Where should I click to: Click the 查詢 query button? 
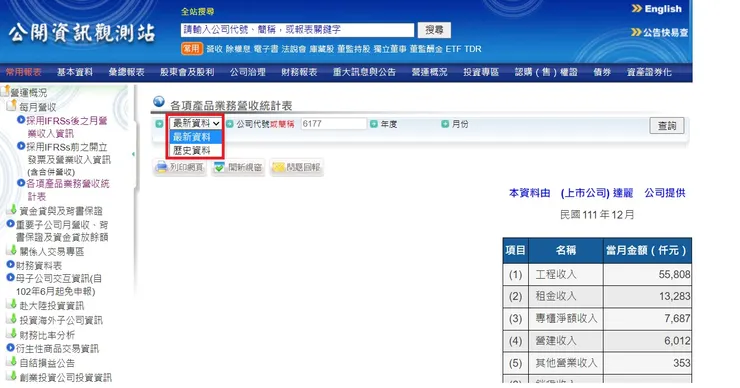(x=667, y=126)
